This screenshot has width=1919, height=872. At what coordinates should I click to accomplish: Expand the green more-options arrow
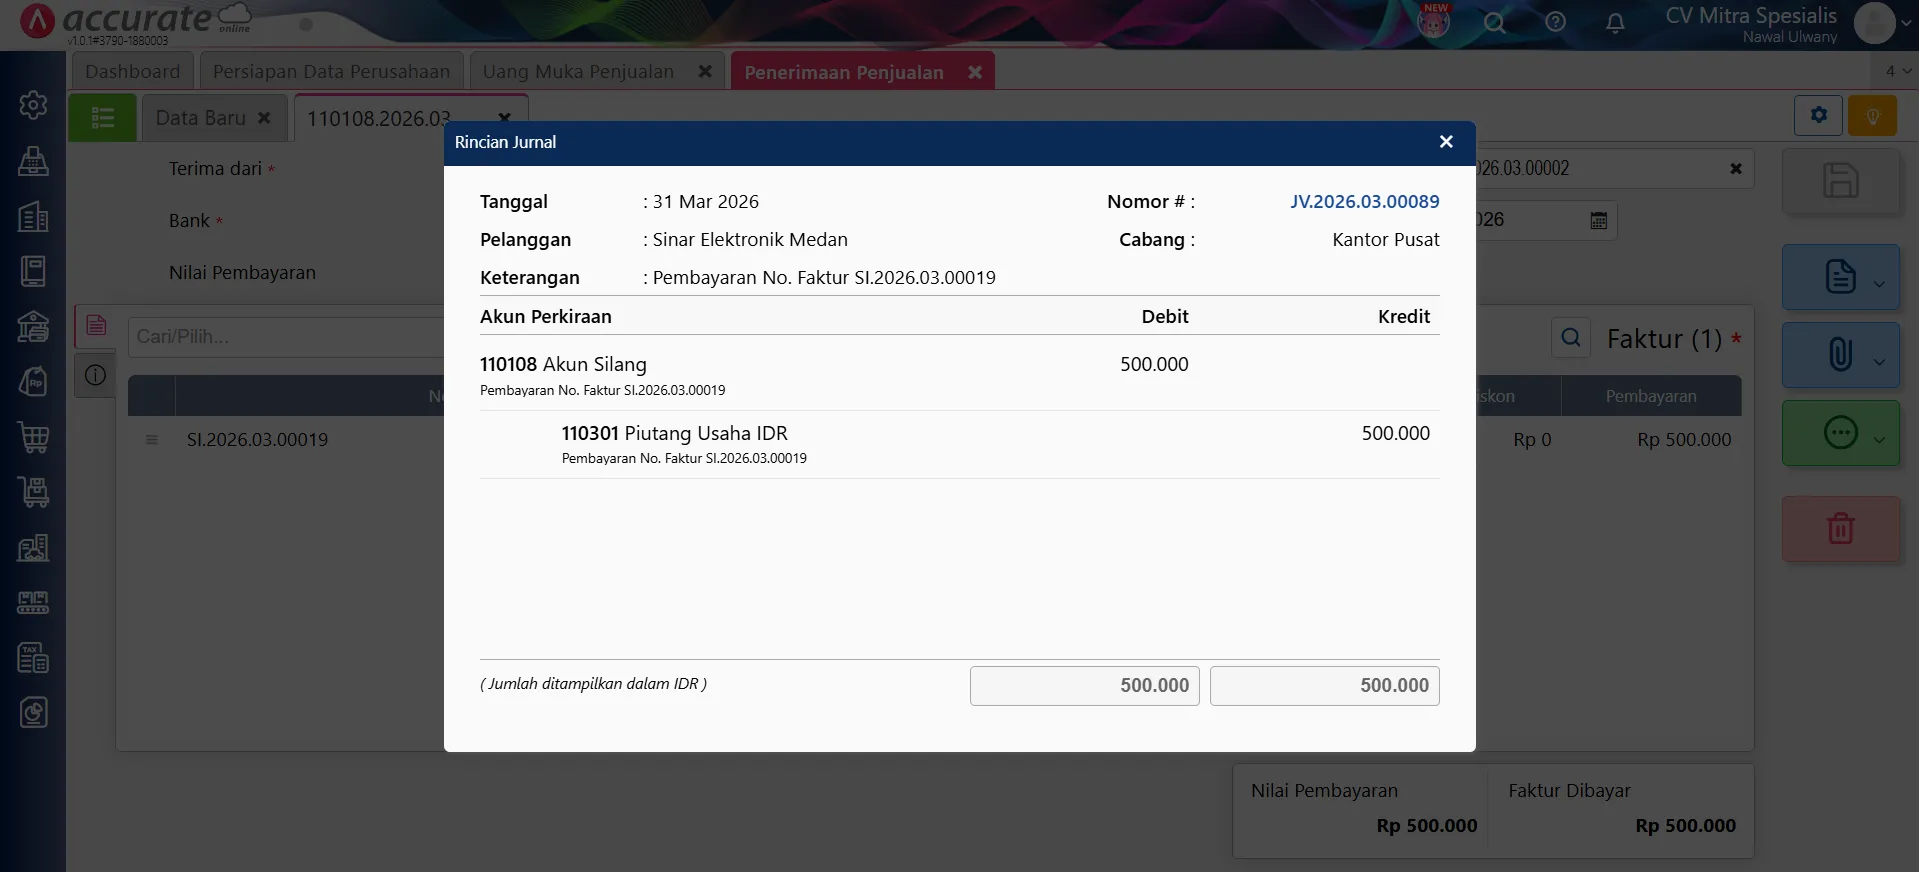tap(1879, 440)
